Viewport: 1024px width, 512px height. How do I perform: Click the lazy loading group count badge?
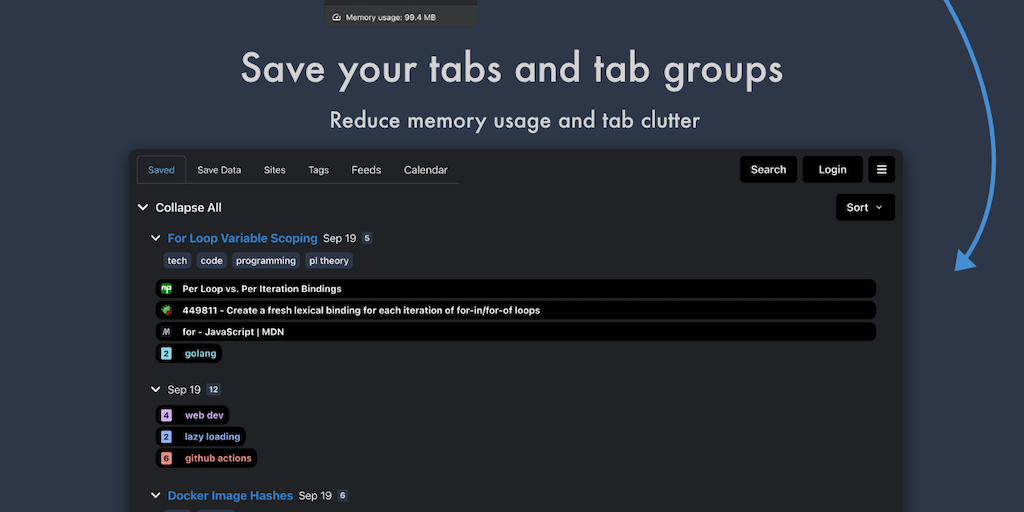tap(166, 437)
